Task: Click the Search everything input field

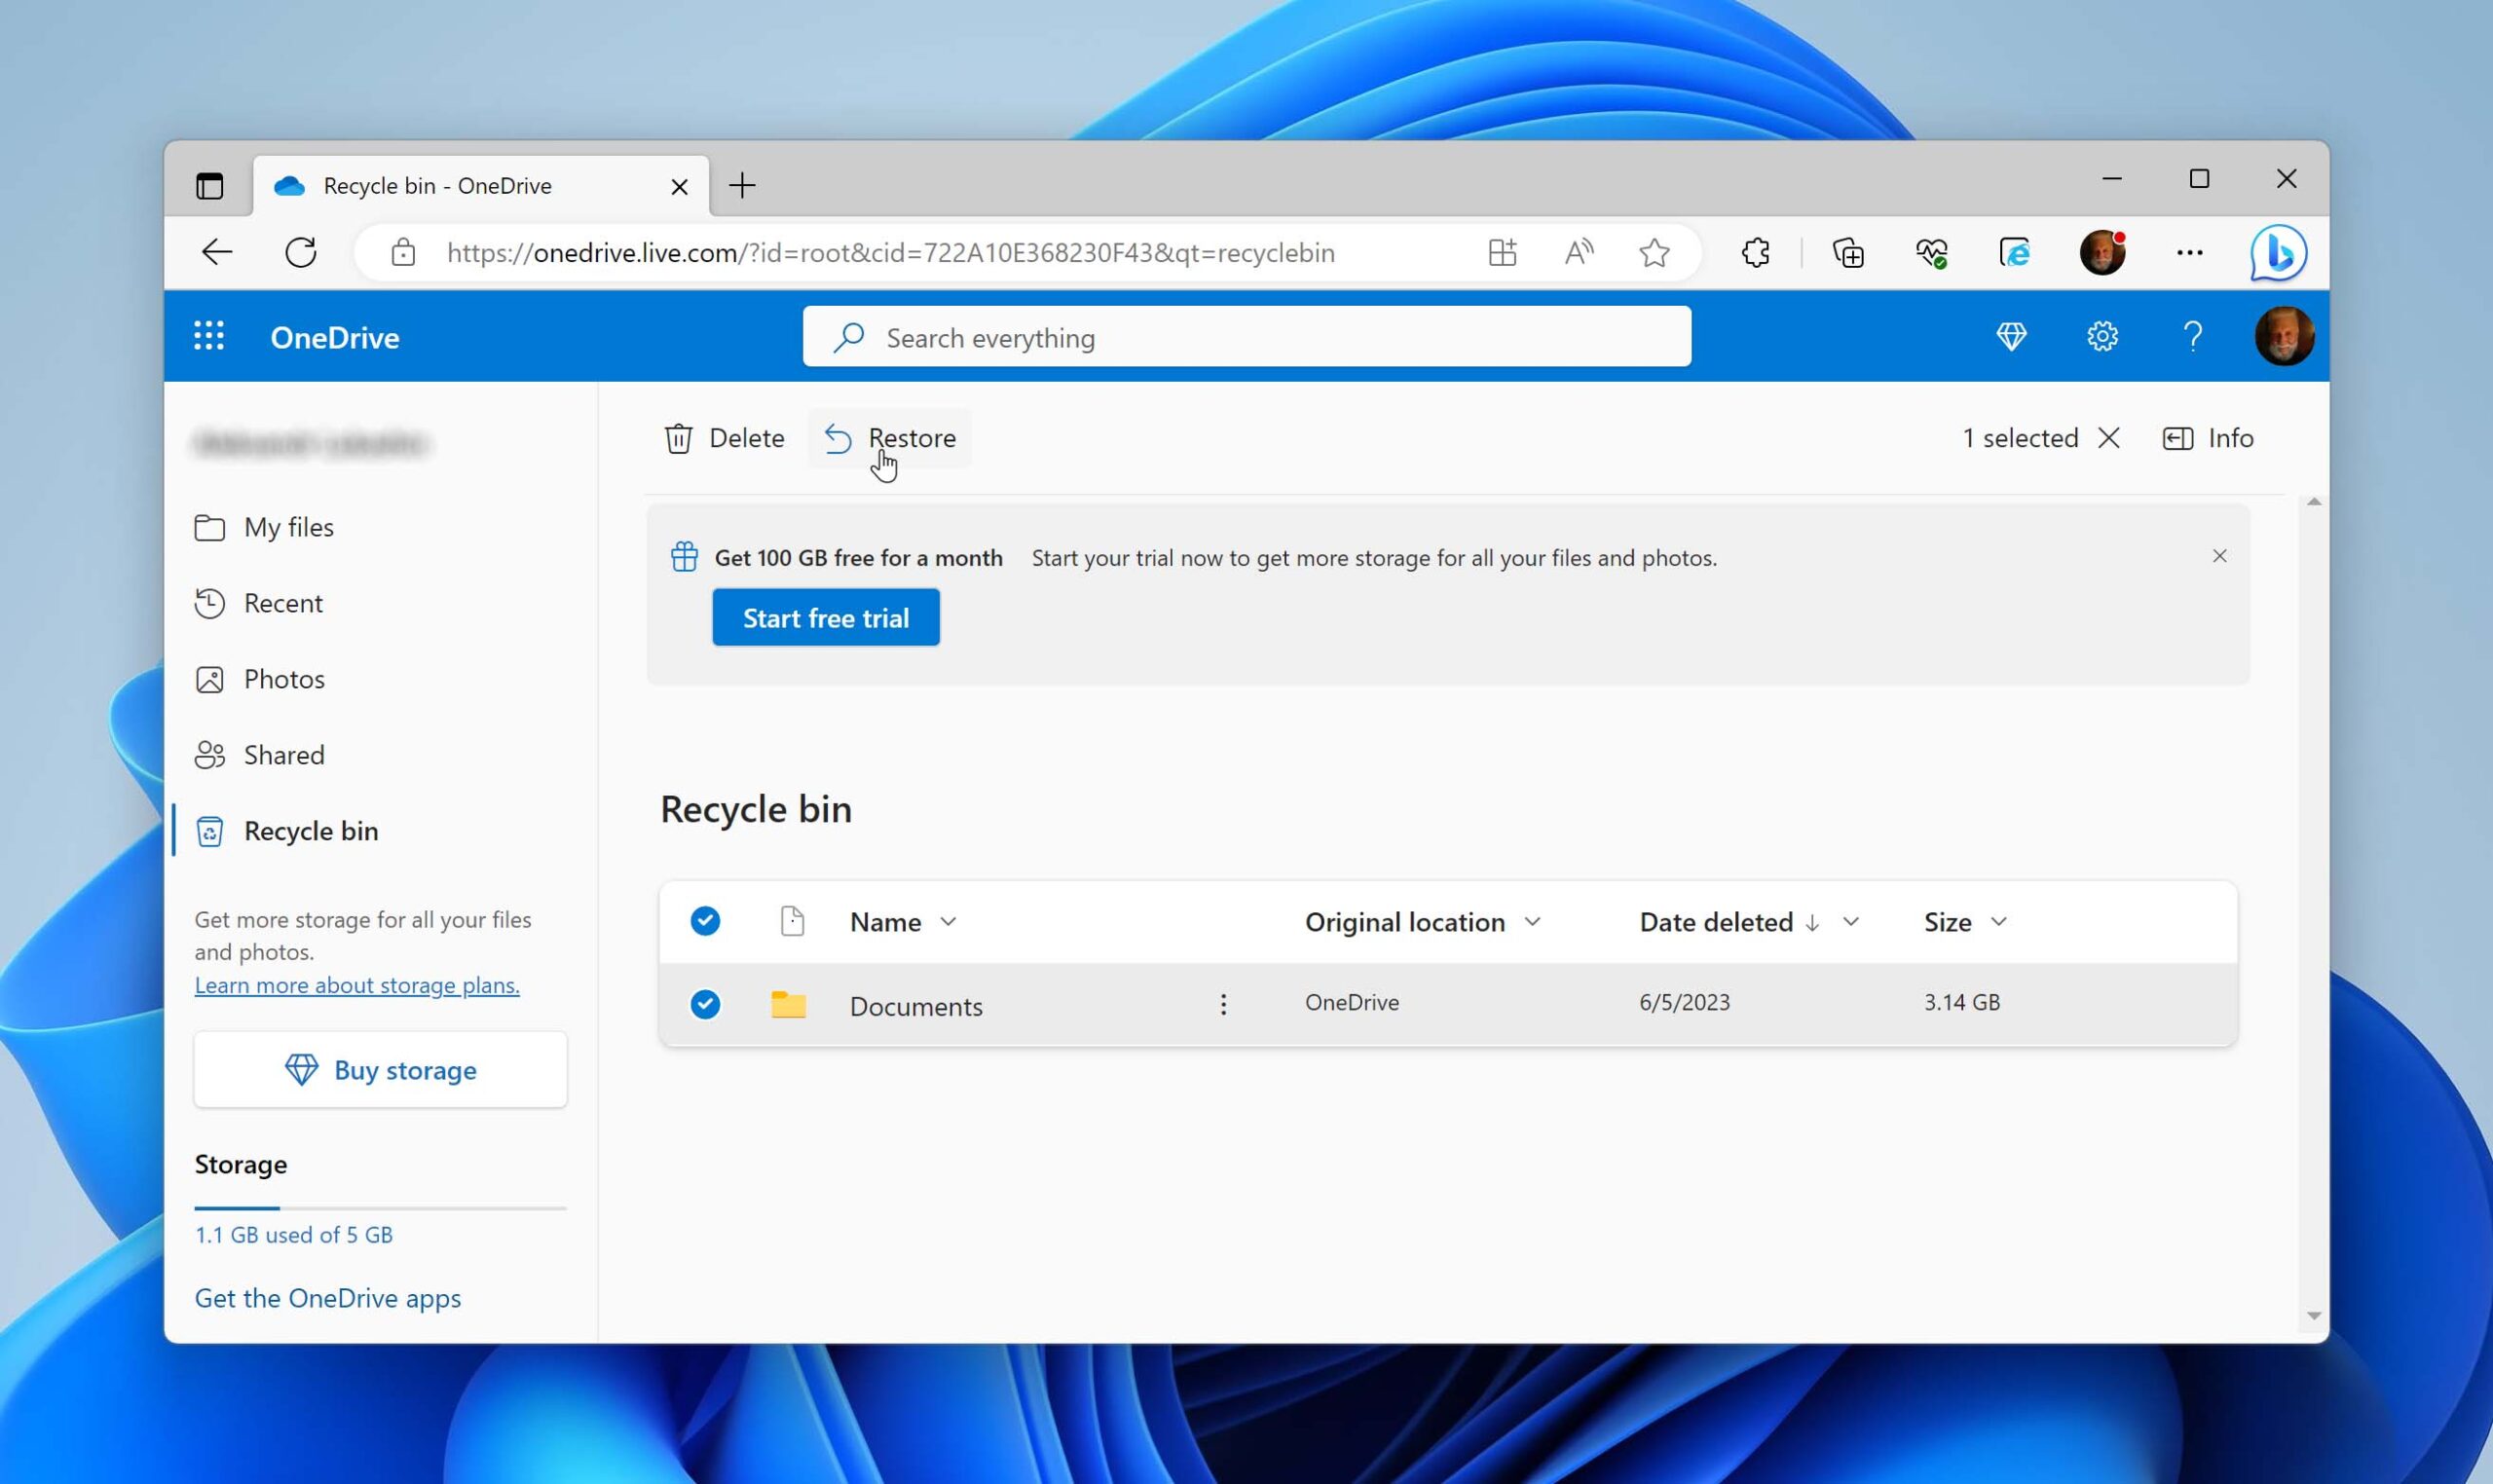Action: tap(1247, 338)
